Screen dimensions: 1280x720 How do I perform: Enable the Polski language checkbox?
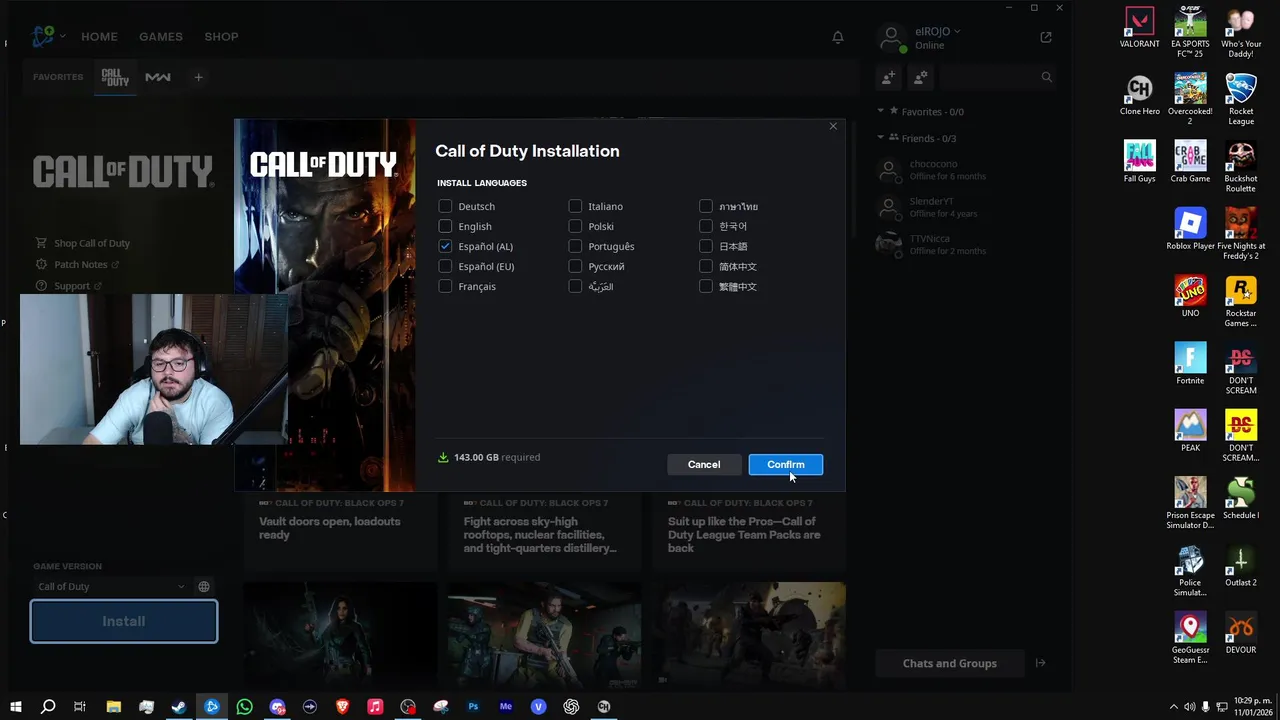tap(575, 226)
